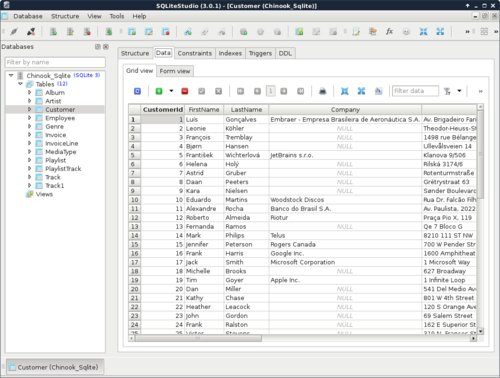Click the create trigger icon in main toolbar
Viewport: 500px width, 378px height.
[x=244, y=32]
